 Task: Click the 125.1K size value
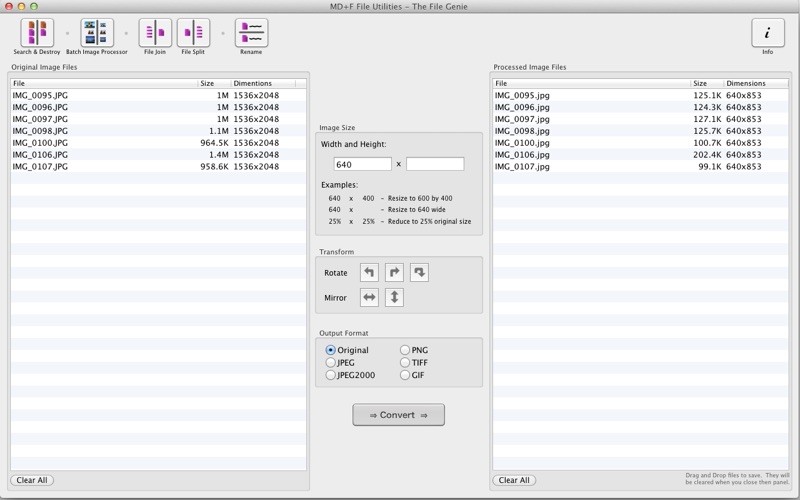tap(707, 95)
